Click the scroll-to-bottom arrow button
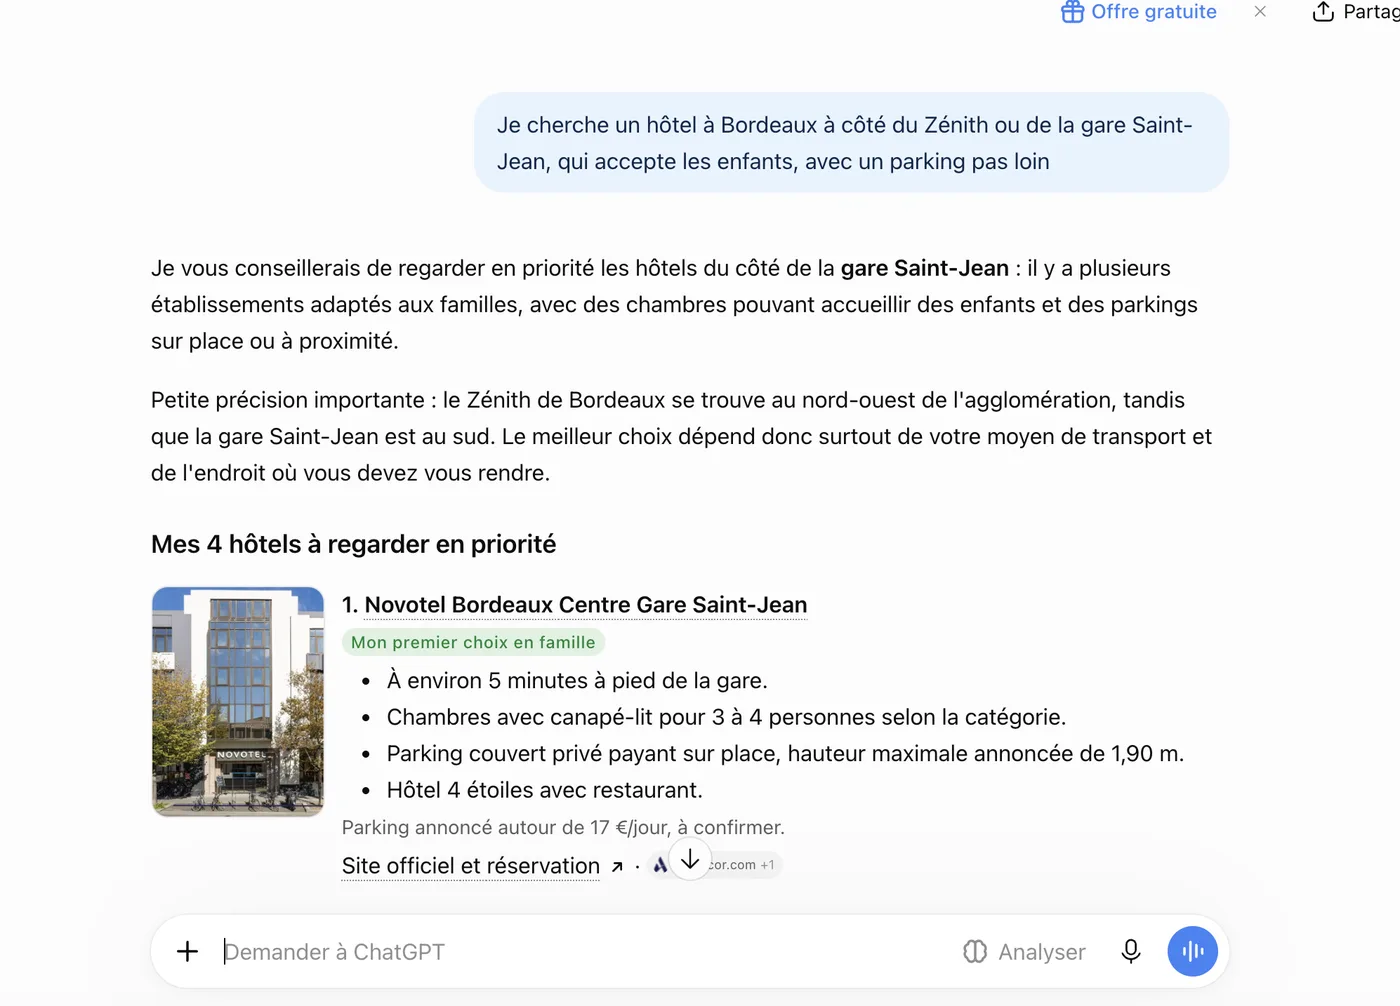The image size is (1400, 1006). (x=690, y=859)
